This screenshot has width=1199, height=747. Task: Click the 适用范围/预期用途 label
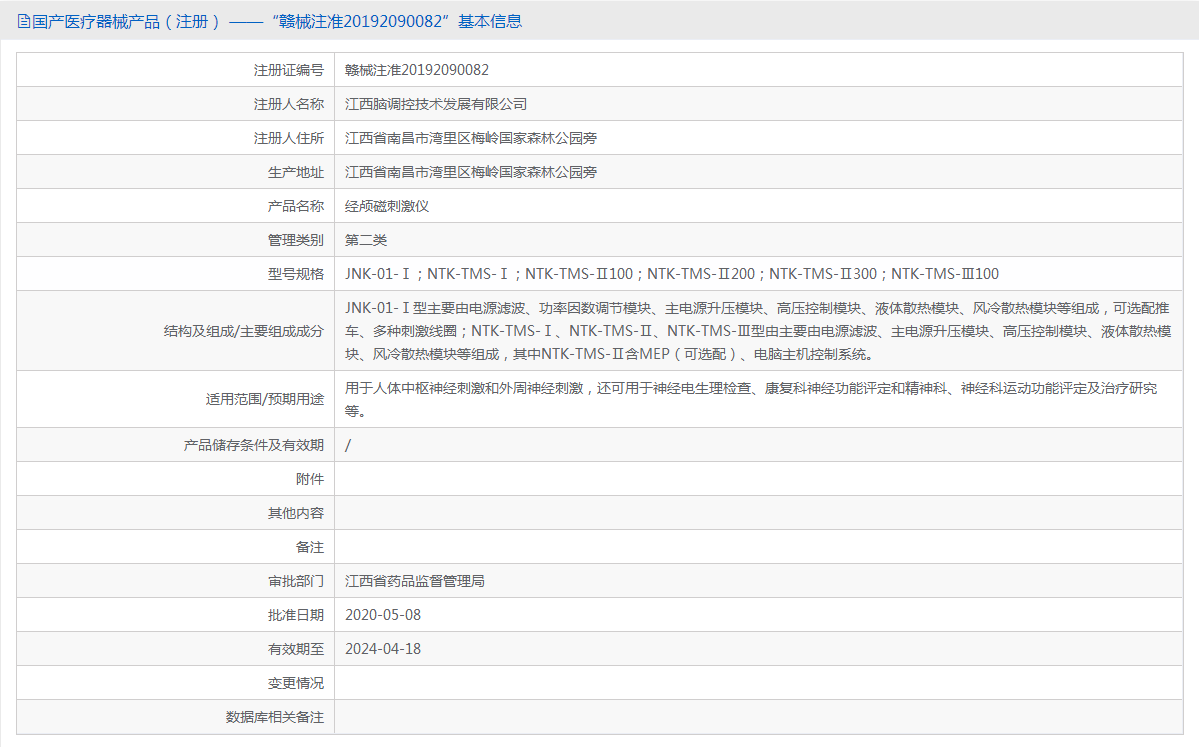tap(265, 399)
